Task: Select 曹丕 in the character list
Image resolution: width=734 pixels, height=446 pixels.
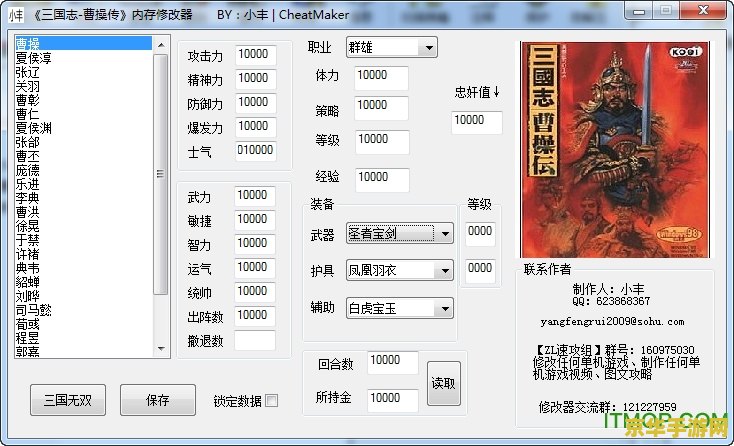Action: pyautogui.click(x=83, y=156)
